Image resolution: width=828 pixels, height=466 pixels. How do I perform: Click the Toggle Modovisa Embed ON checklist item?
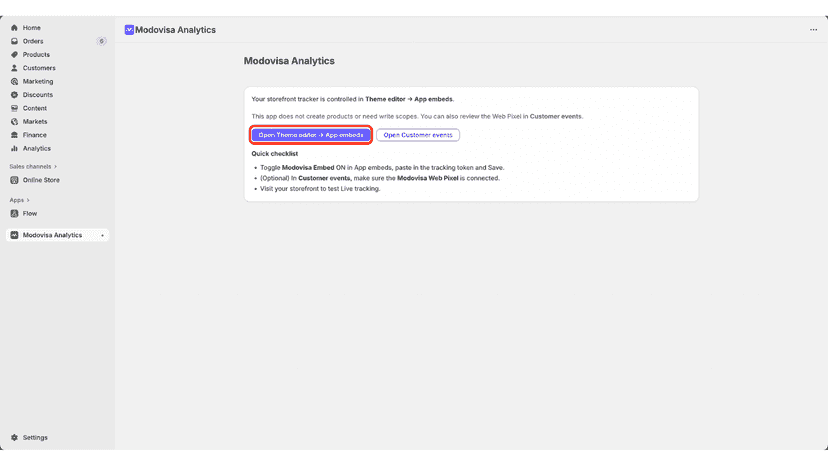tap(382, 167)
